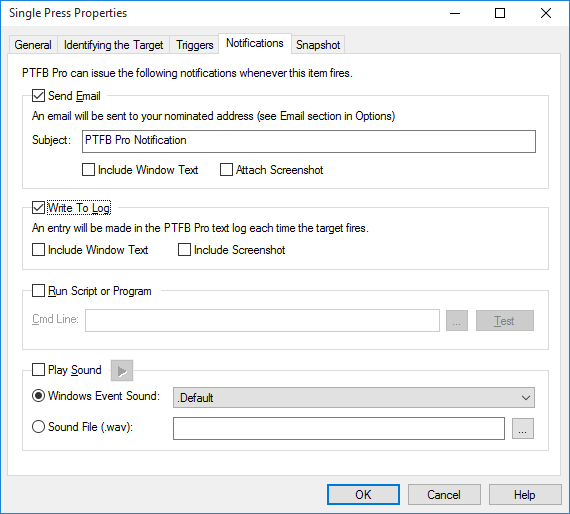The height and width of the screenshot is (514, 570).
Task: Choose the Windows Event Sound radio option
Action: coord(39,395)
